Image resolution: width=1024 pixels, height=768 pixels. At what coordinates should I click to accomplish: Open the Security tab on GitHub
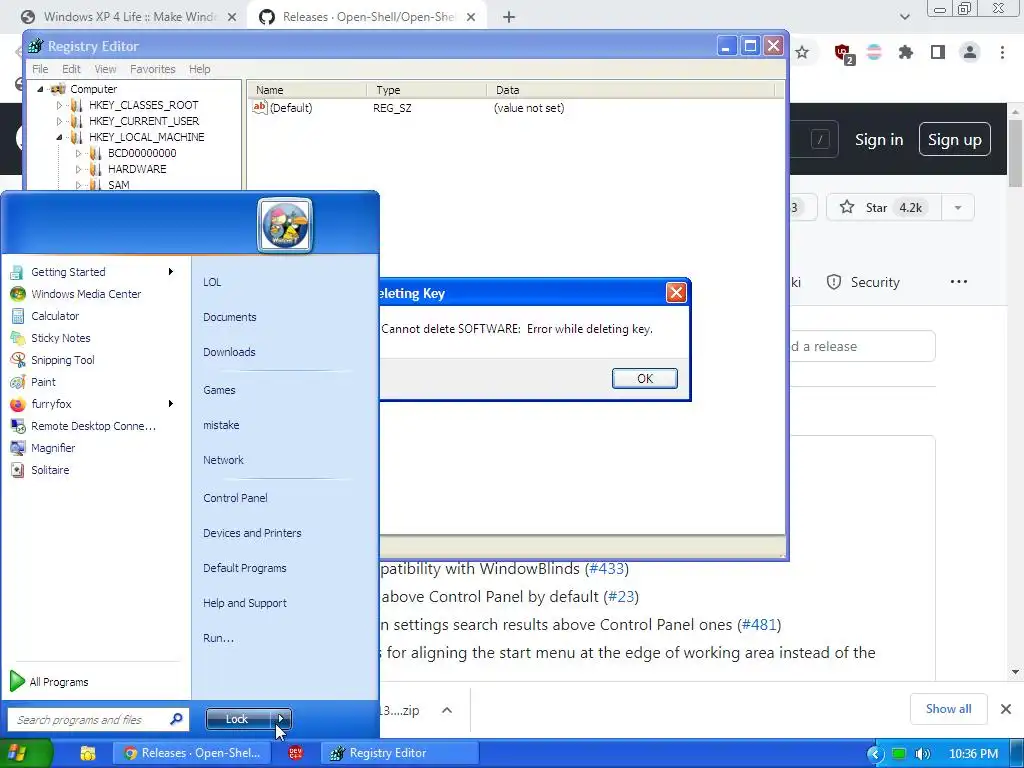(863, 282)
